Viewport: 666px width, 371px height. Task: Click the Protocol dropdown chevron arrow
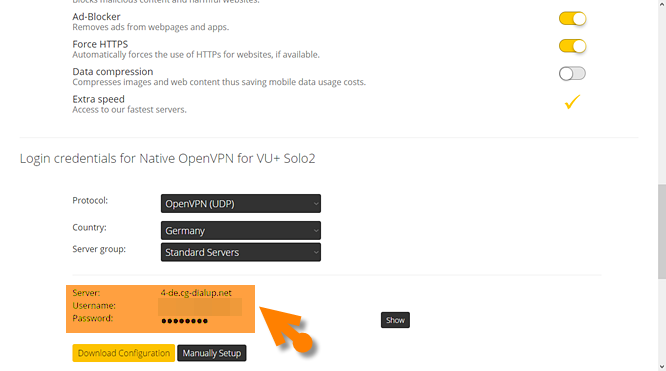point(316,204)
